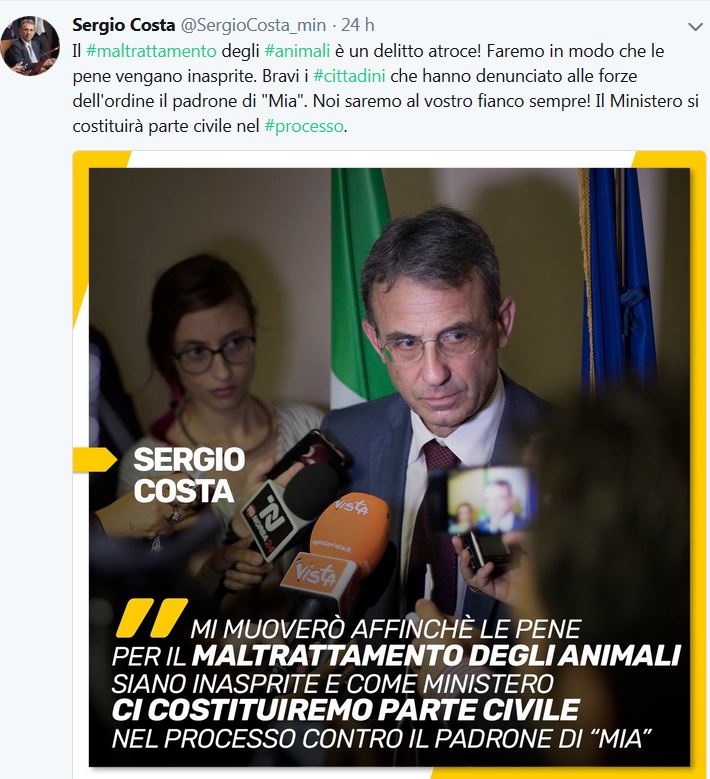Open the attached tweet image
The width and height of the screenshot is (710, 779).
[x=389, y=465]
